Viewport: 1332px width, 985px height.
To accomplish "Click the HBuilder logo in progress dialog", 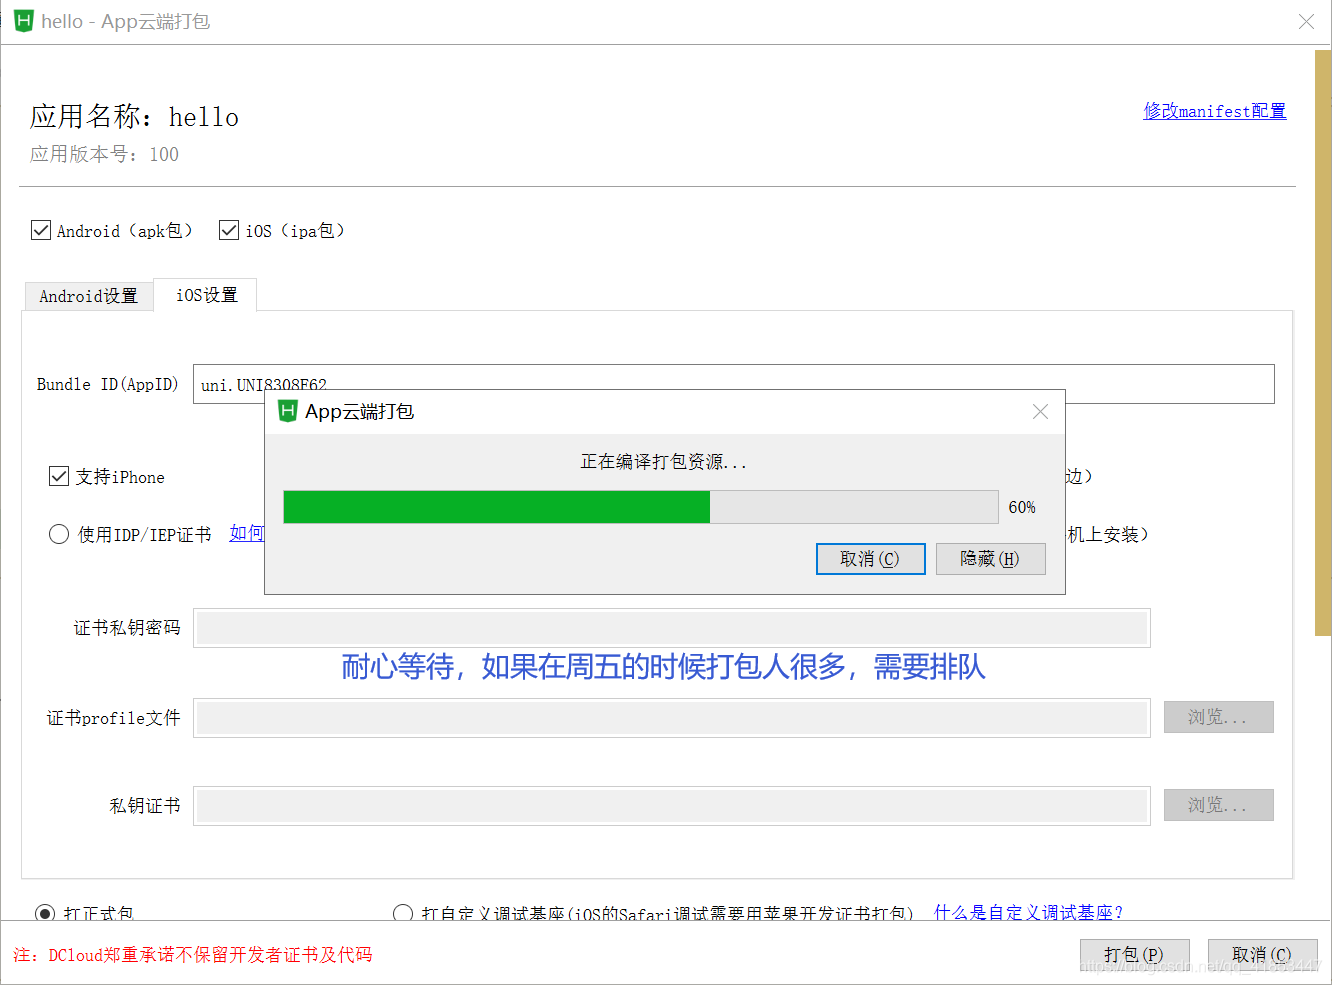I will (288, 411).
